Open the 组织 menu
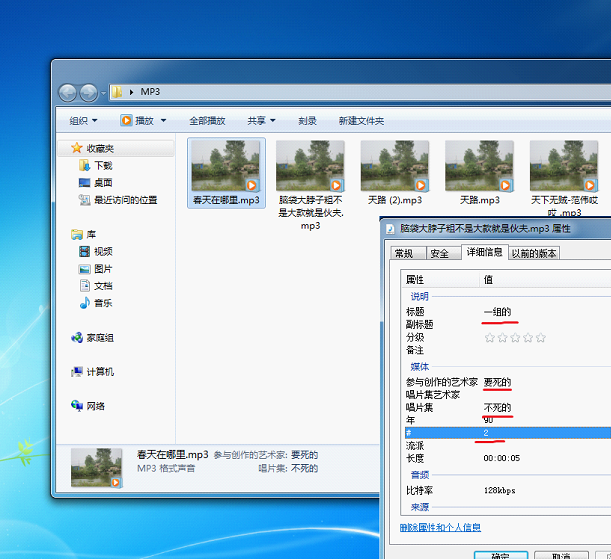The width and height of the screenshot is (611, 560). coord(83,121)
